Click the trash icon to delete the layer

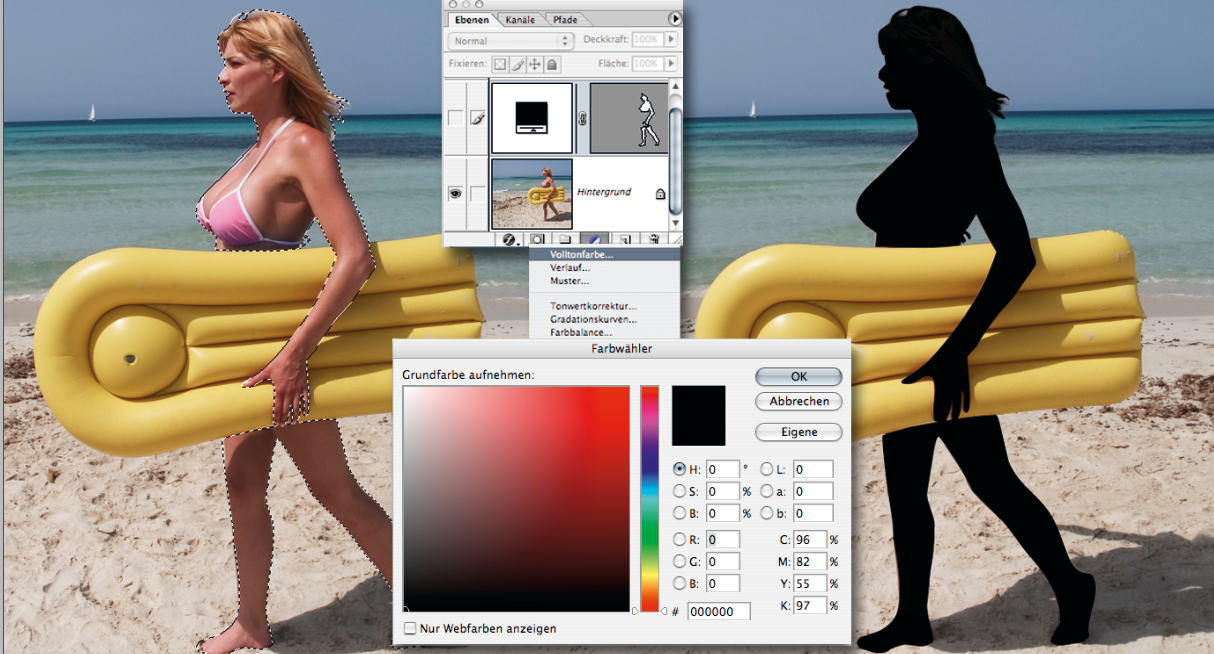click(x=652, y=239)
